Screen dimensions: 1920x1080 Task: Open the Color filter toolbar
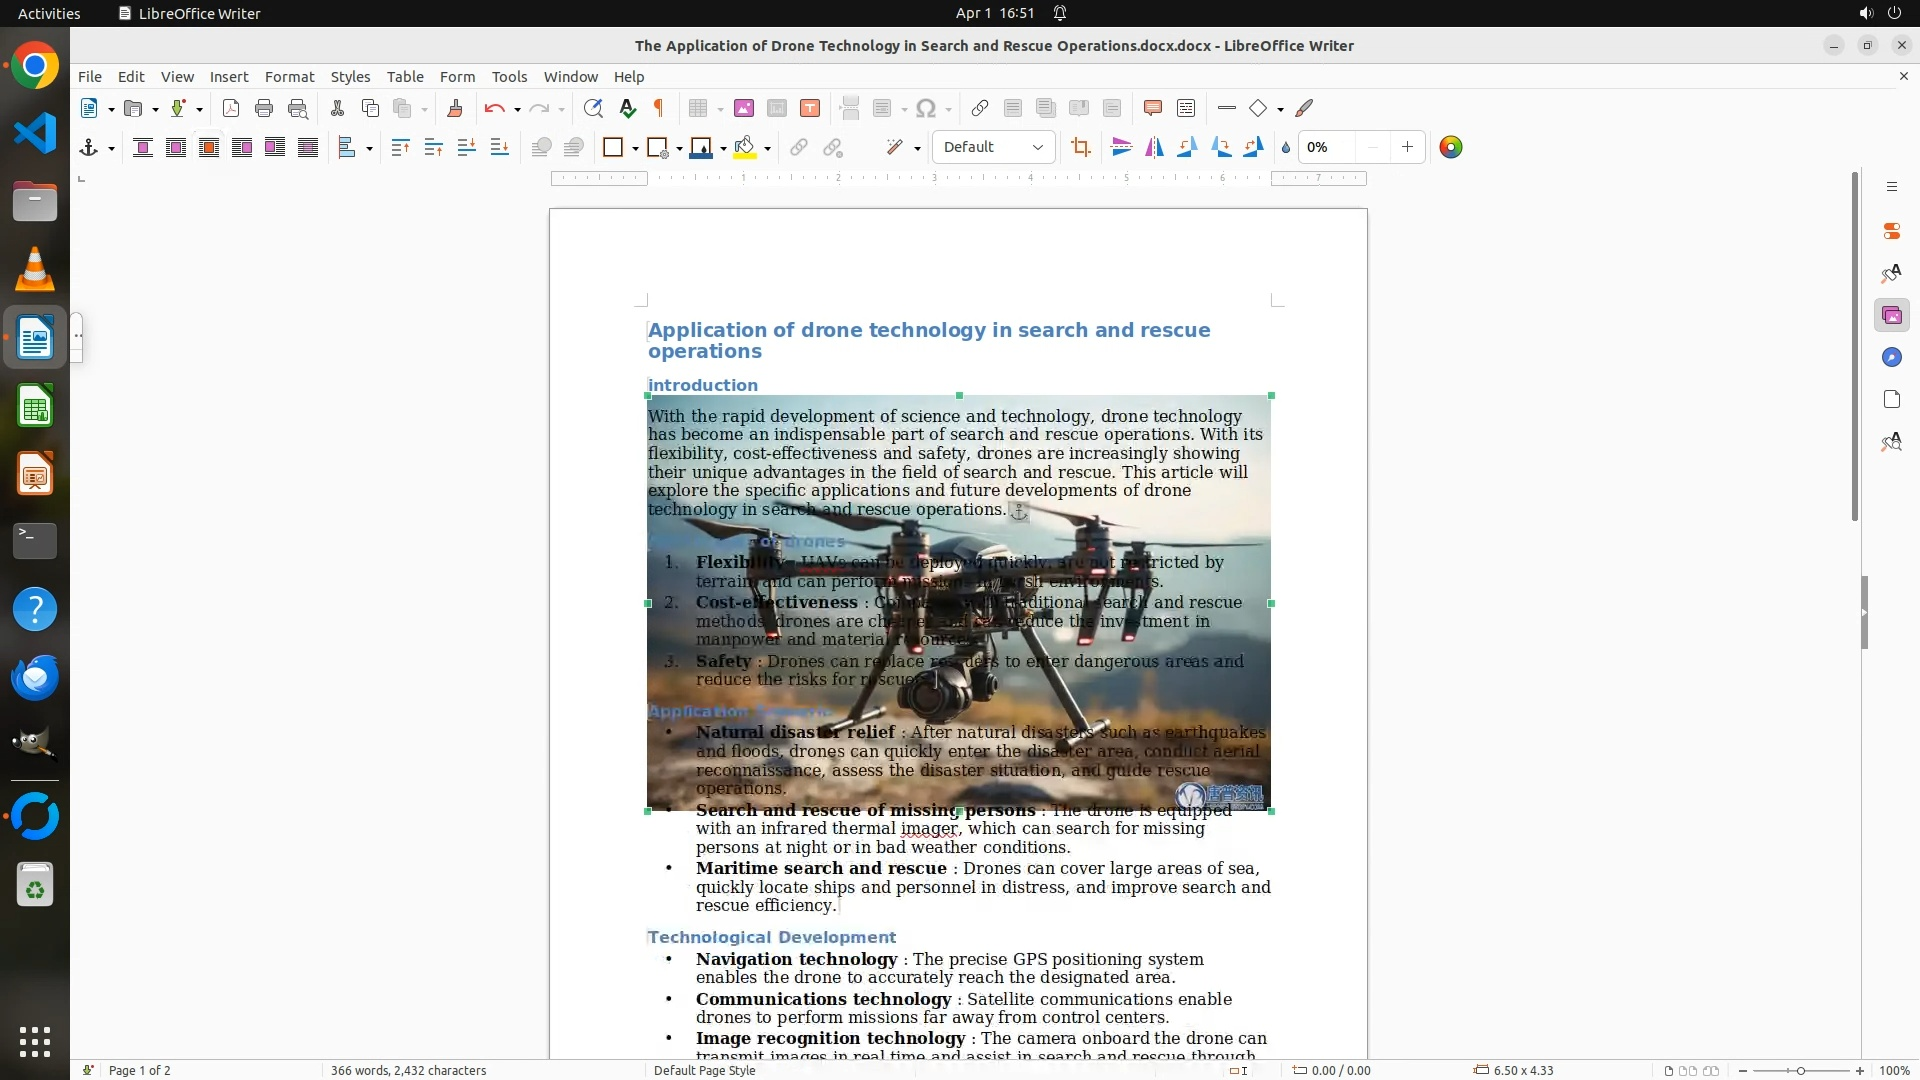coord(1450,148)
